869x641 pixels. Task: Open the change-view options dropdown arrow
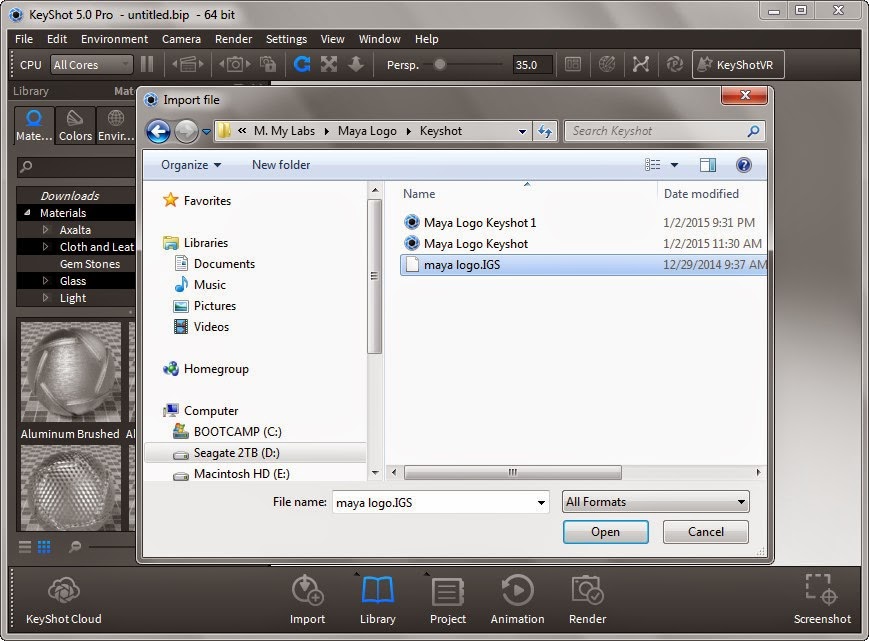click(x=674, y=165)
